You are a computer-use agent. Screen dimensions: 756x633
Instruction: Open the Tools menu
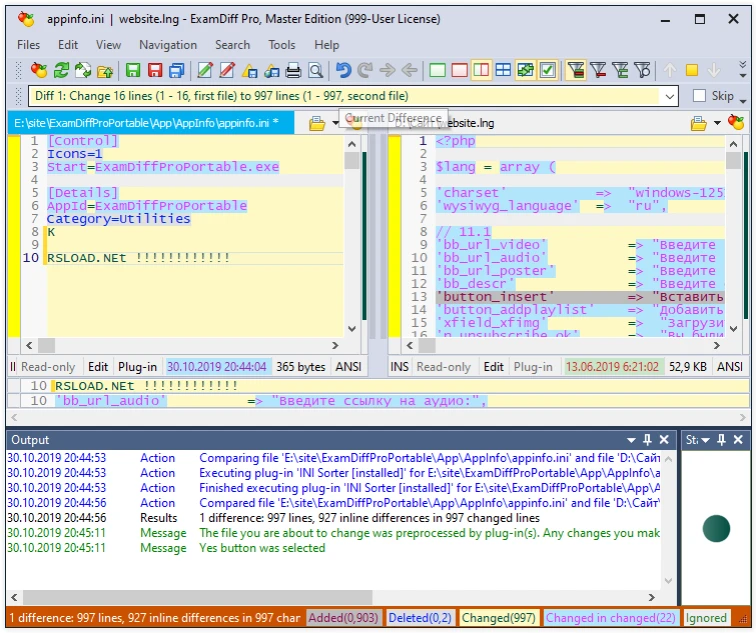(x=282, y=45)
